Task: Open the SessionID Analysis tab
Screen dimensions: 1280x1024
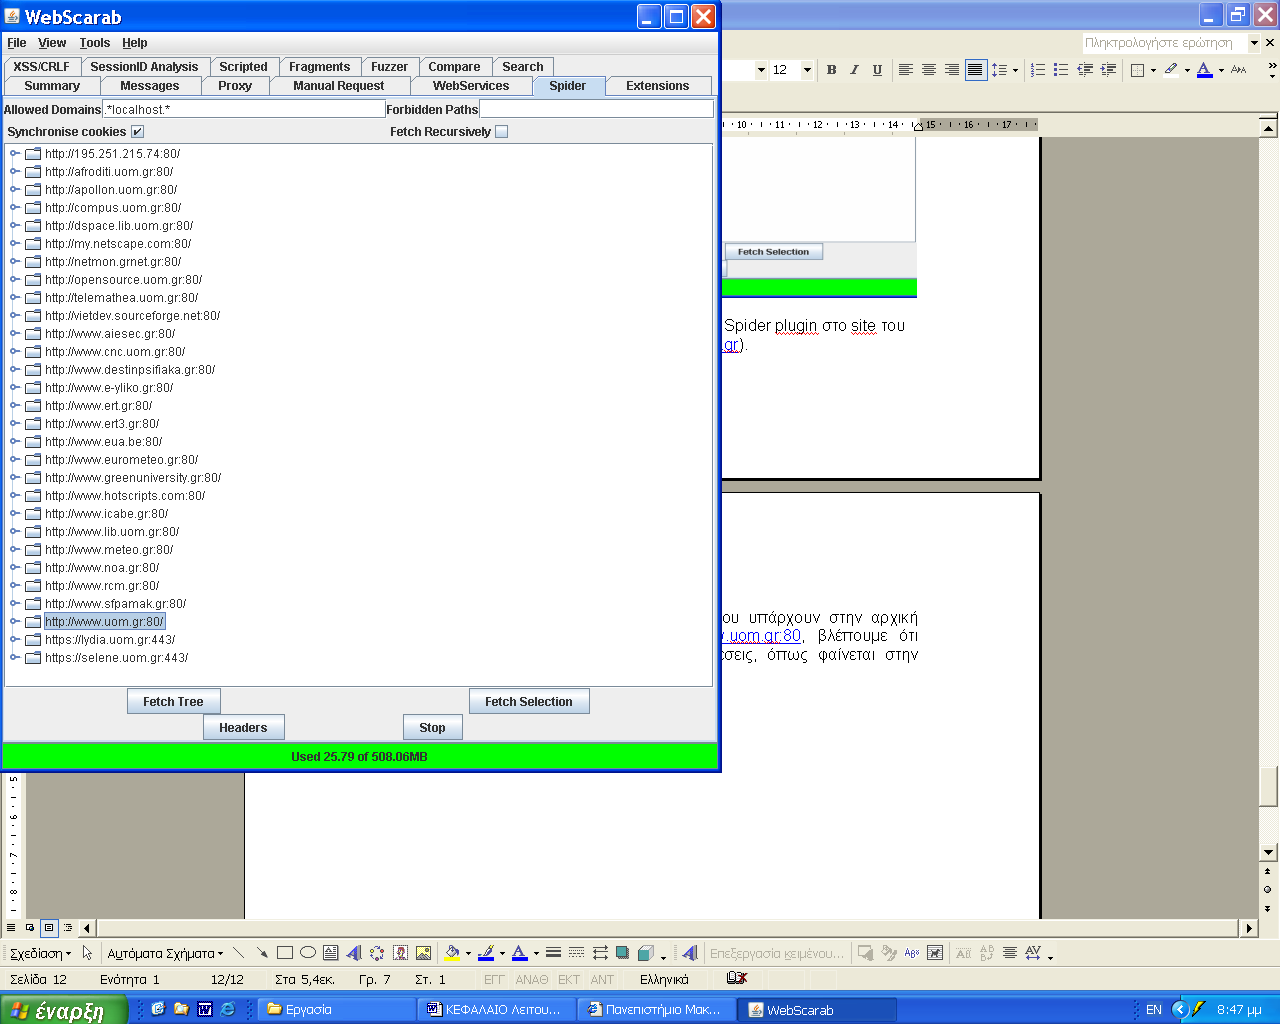Action: pos(144,67)
